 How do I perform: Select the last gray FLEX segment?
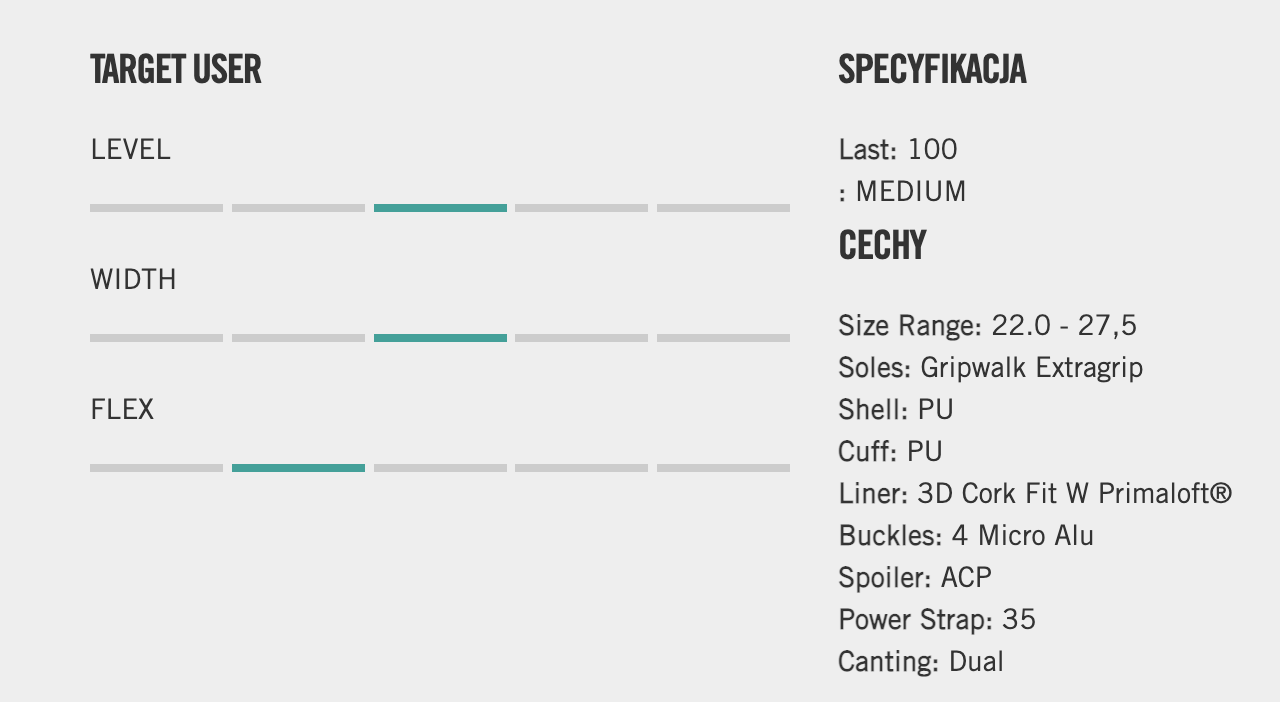click(x=723, y=468)
